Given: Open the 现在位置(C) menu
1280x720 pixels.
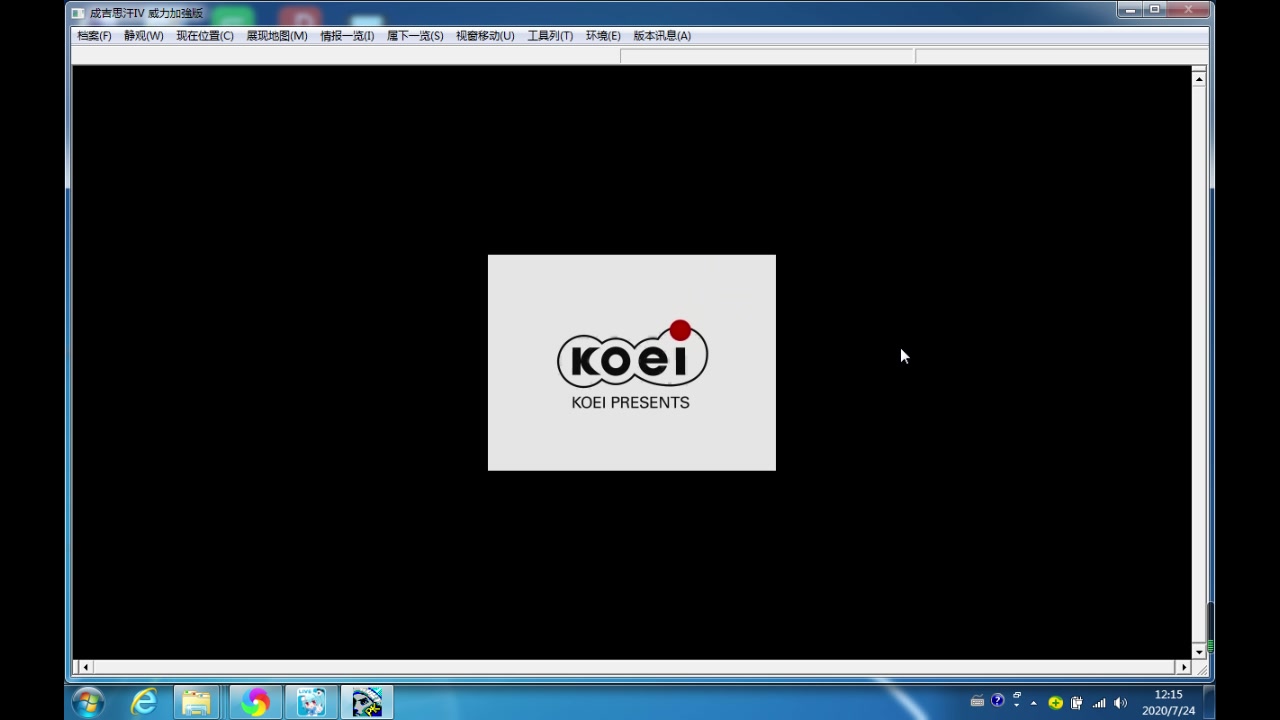Looking at the screenshot, I should click(x=205, y=36).
